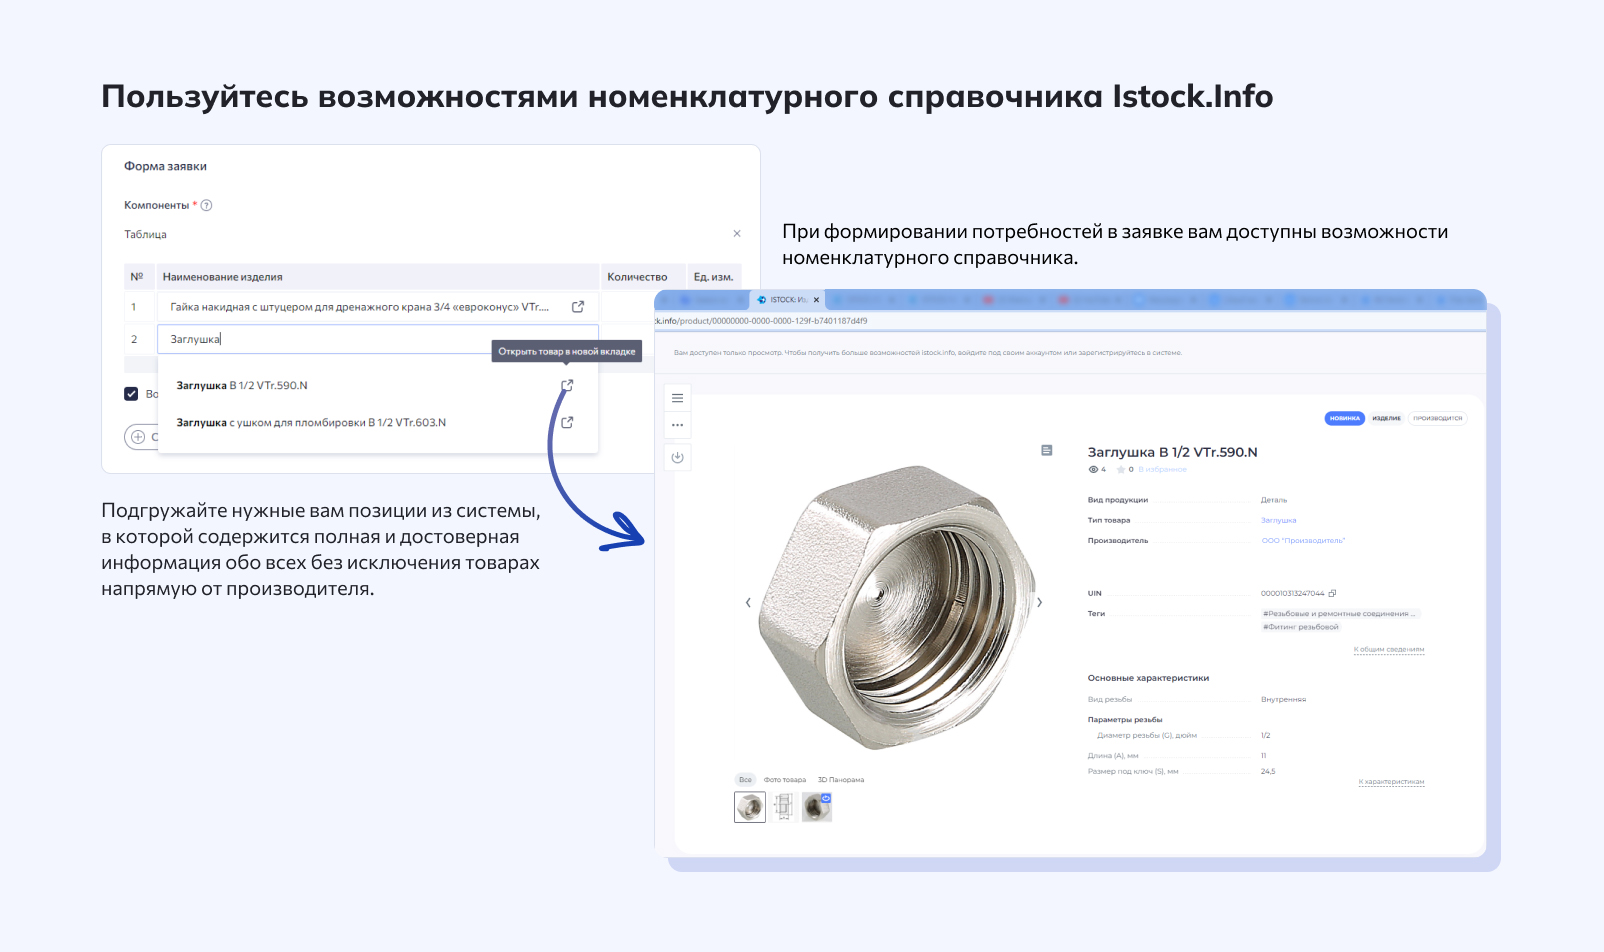Open the 'Гайка накидная' row in a new tab
Image resolution: width=1604 pixels, height=952 pixels.
click(577, 306)
